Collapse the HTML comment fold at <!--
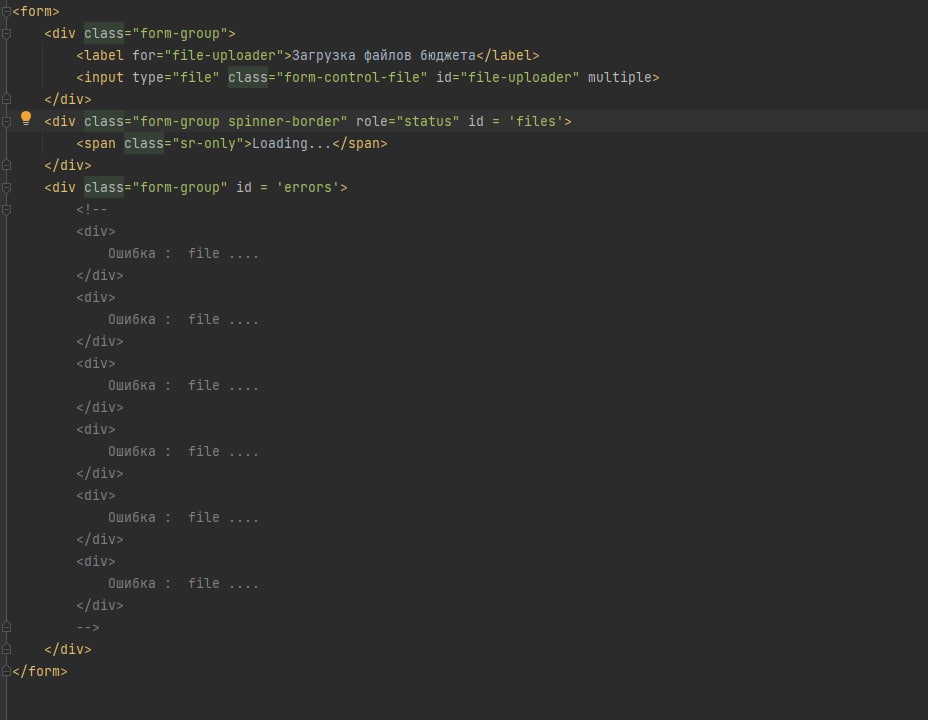928x720 pixels. click(x=6, y=209)
